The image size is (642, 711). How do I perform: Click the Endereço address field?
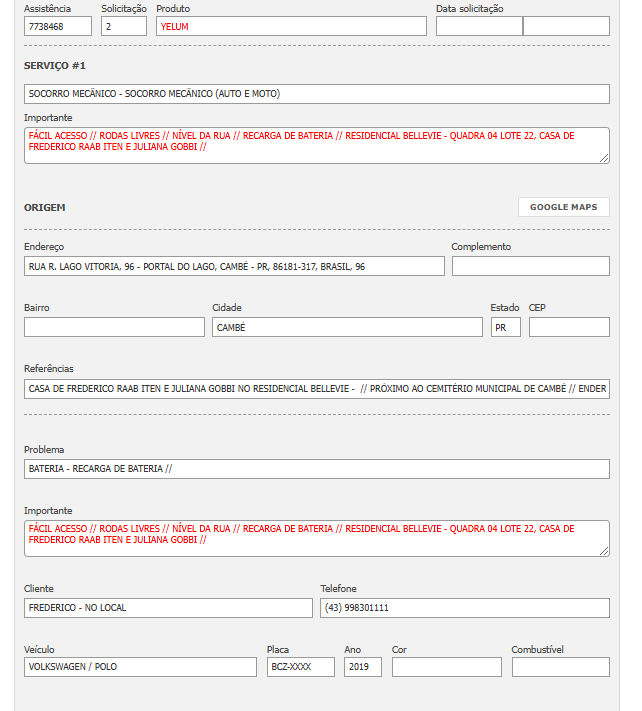(234, 266)
